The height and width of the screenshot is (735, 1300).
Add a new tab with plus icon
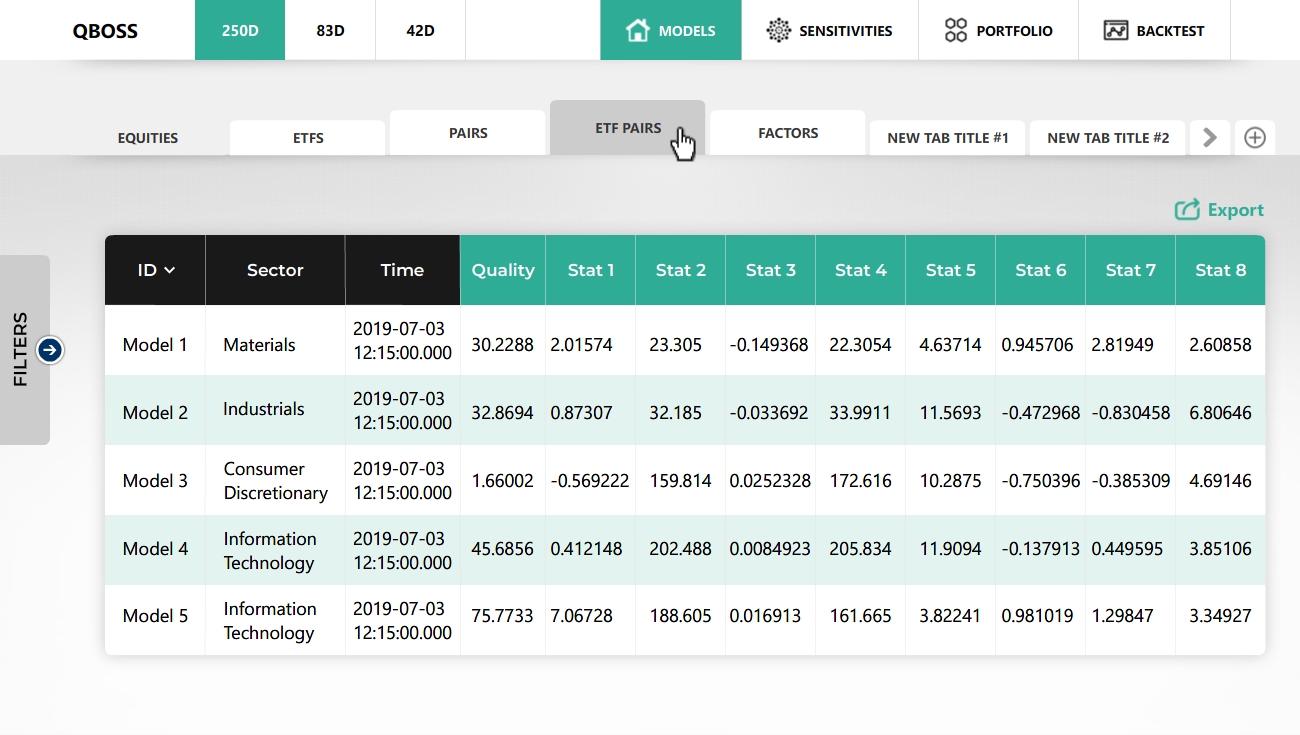point(1254,138)
